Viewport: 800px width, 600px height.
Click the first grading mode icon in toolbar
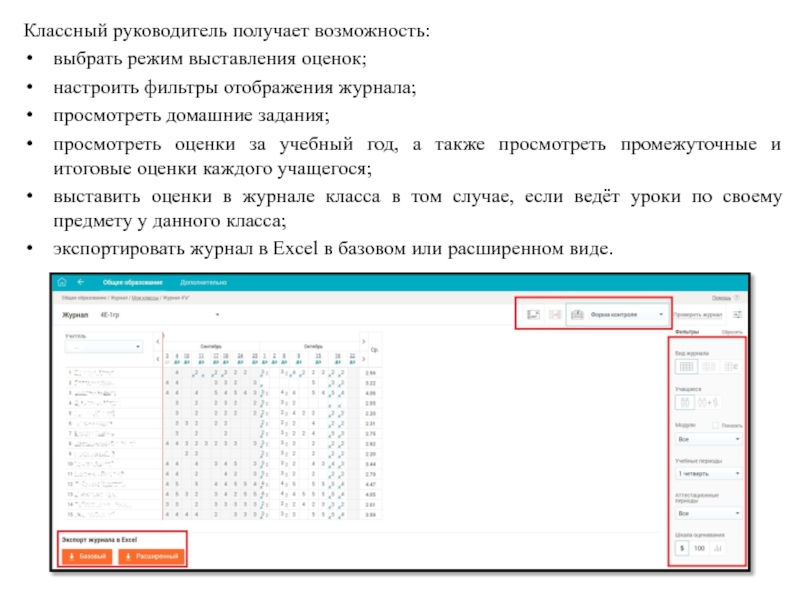click(533, 314)
